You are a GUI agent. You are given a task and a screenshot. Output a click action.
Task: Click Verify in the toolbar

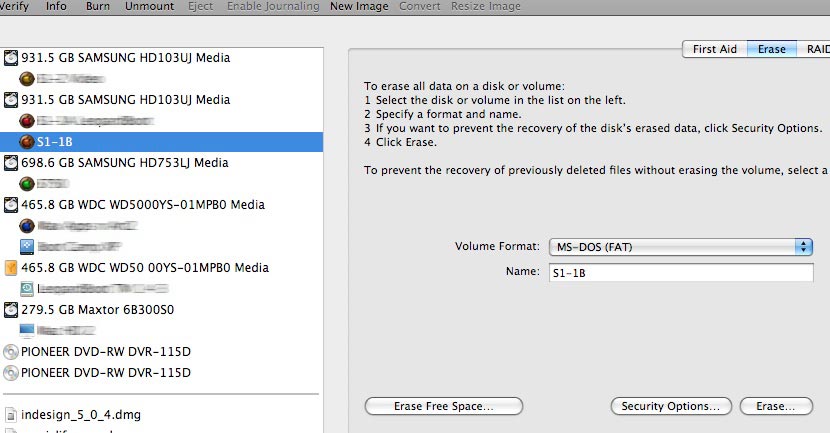(14, 6)
